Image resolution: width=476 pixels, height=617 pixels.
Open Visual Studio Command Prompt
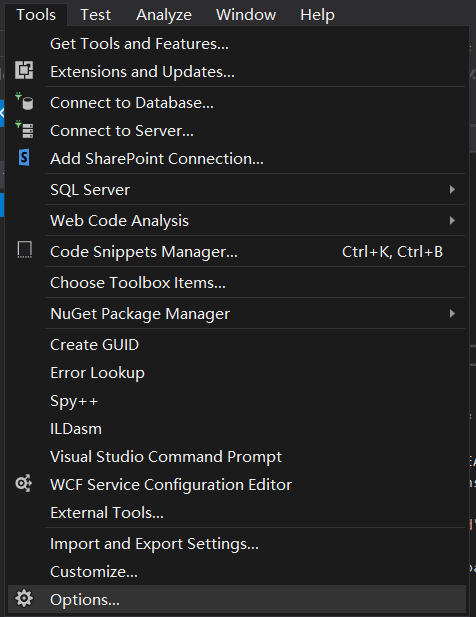(x=237, y=456)
